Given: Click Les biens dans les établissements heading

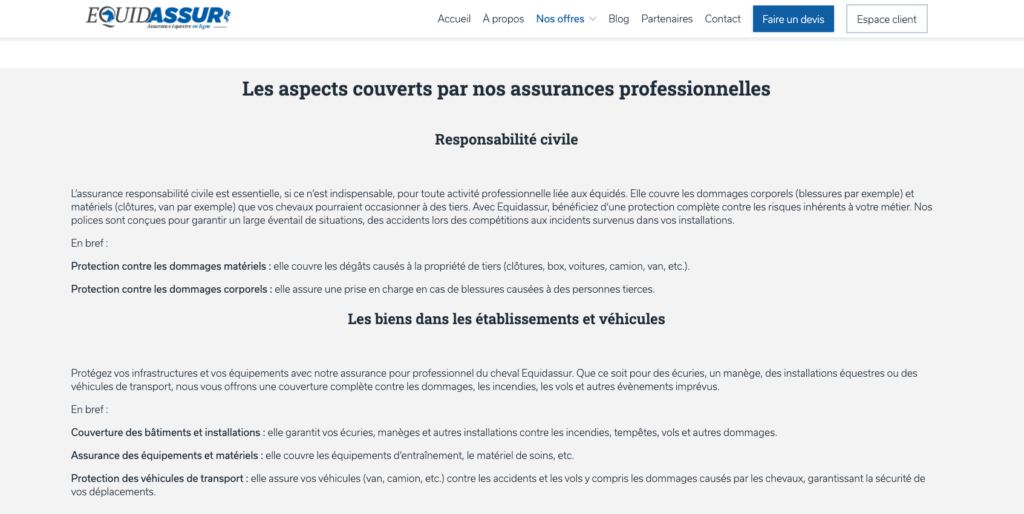Looking at the screenshot, I should click(x=506, y=319).
